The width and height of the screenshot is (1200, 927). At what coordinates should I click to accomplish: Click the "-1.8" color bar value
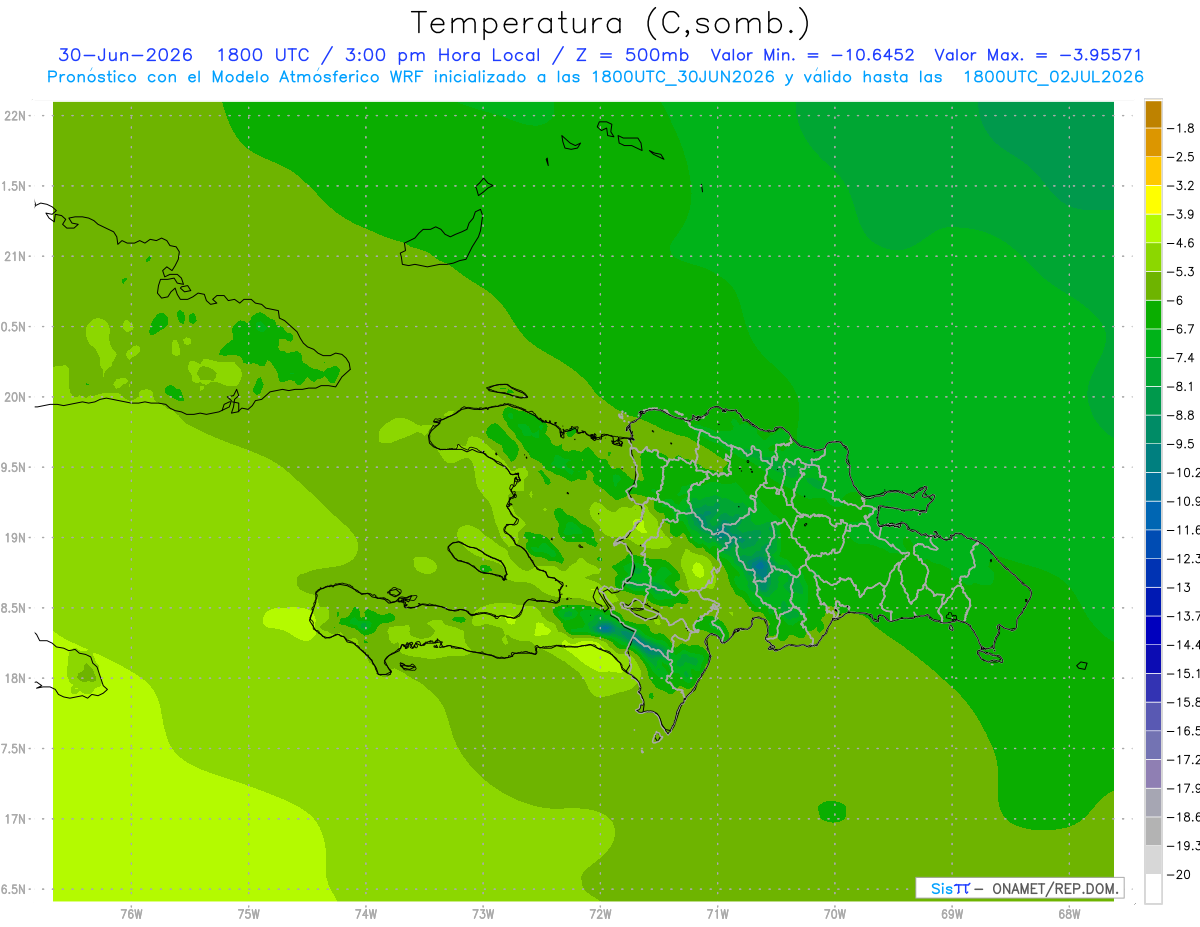pos(1181,128)
